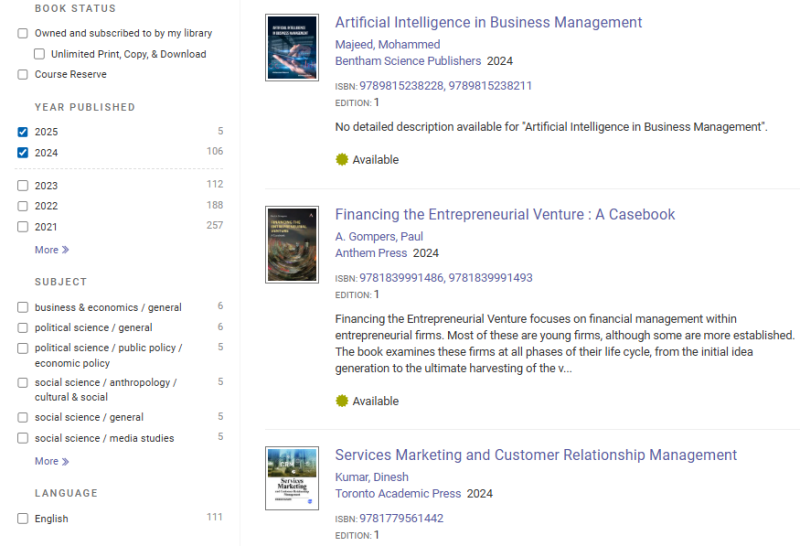Expand More under Year Published
The width and height of the screenshot is (800, 546).
[x=51, y=250]
